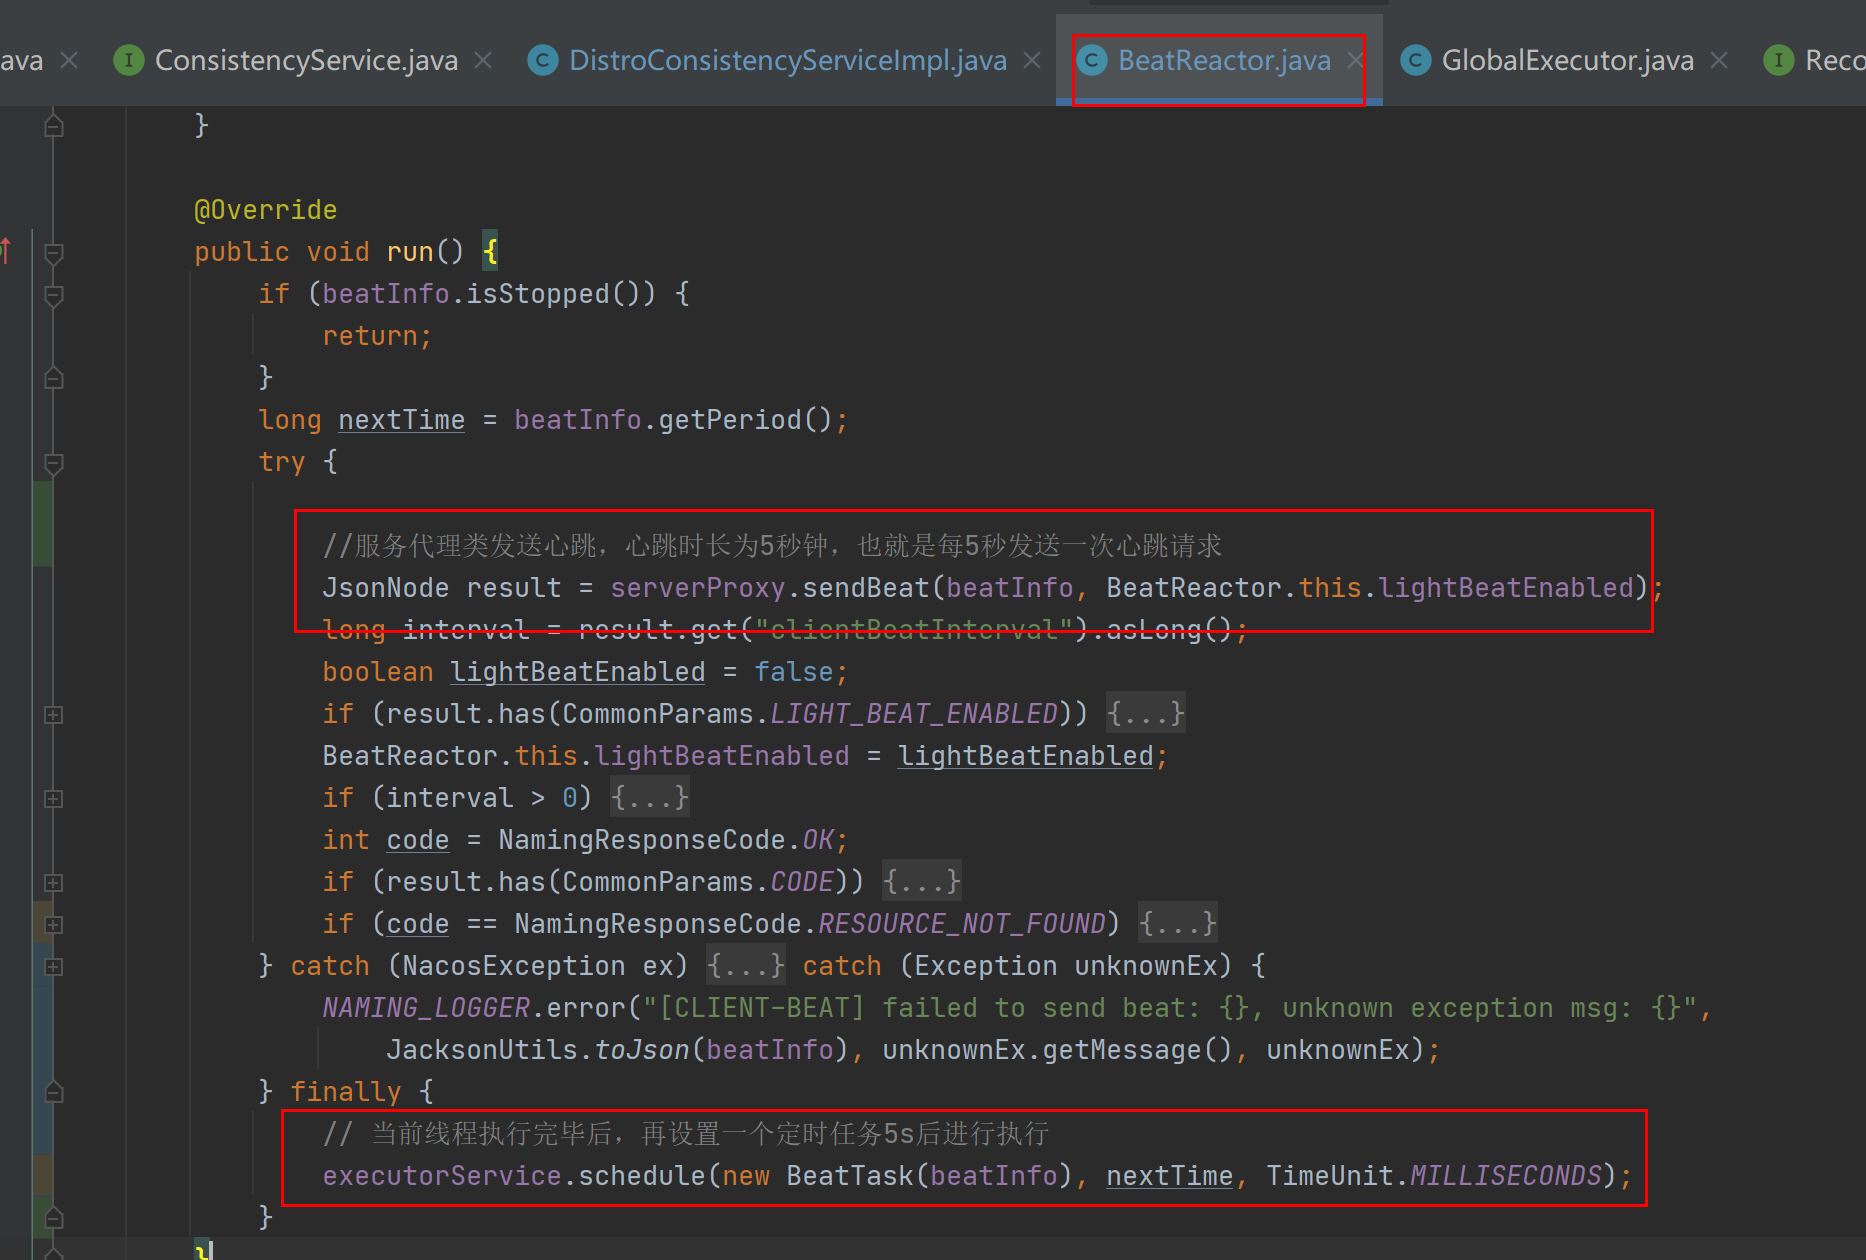Click the class icon on GlobalExecutor.java tab
The width and height of the screenshot is (1866, 1260).
[1415, 61]
